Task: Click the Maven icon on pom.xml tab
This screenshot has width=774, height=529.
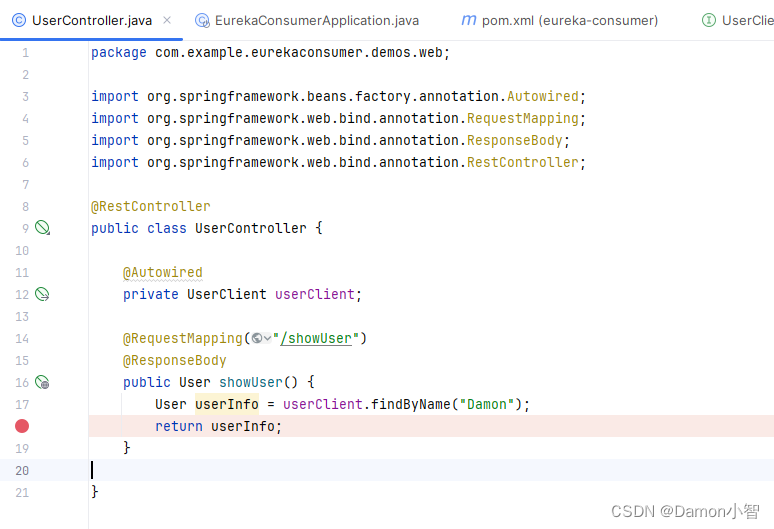Action: pos(468,20)
